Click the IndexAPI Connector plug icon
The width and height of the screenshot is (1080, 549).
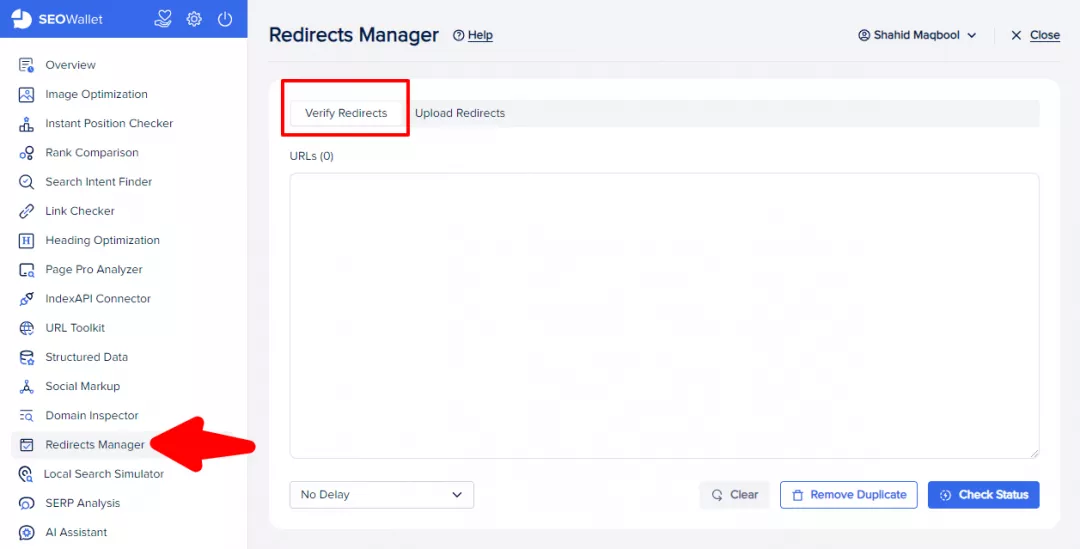pyautogui.click(x=26, y=299)
